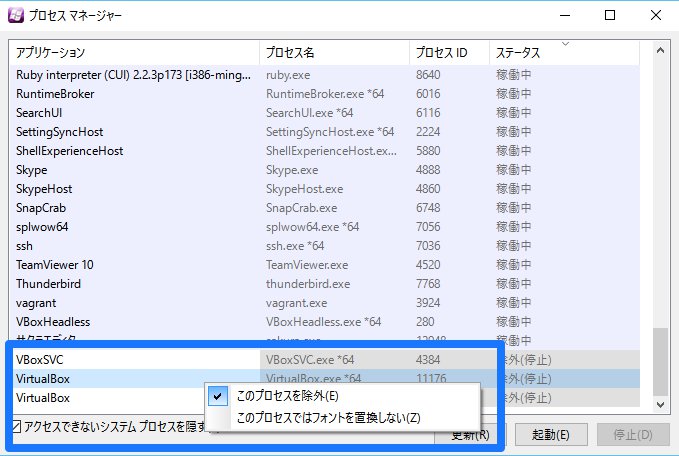Click process name thunderbird.exe
This screenshot has width=679, height=456.
pos(308,284)
